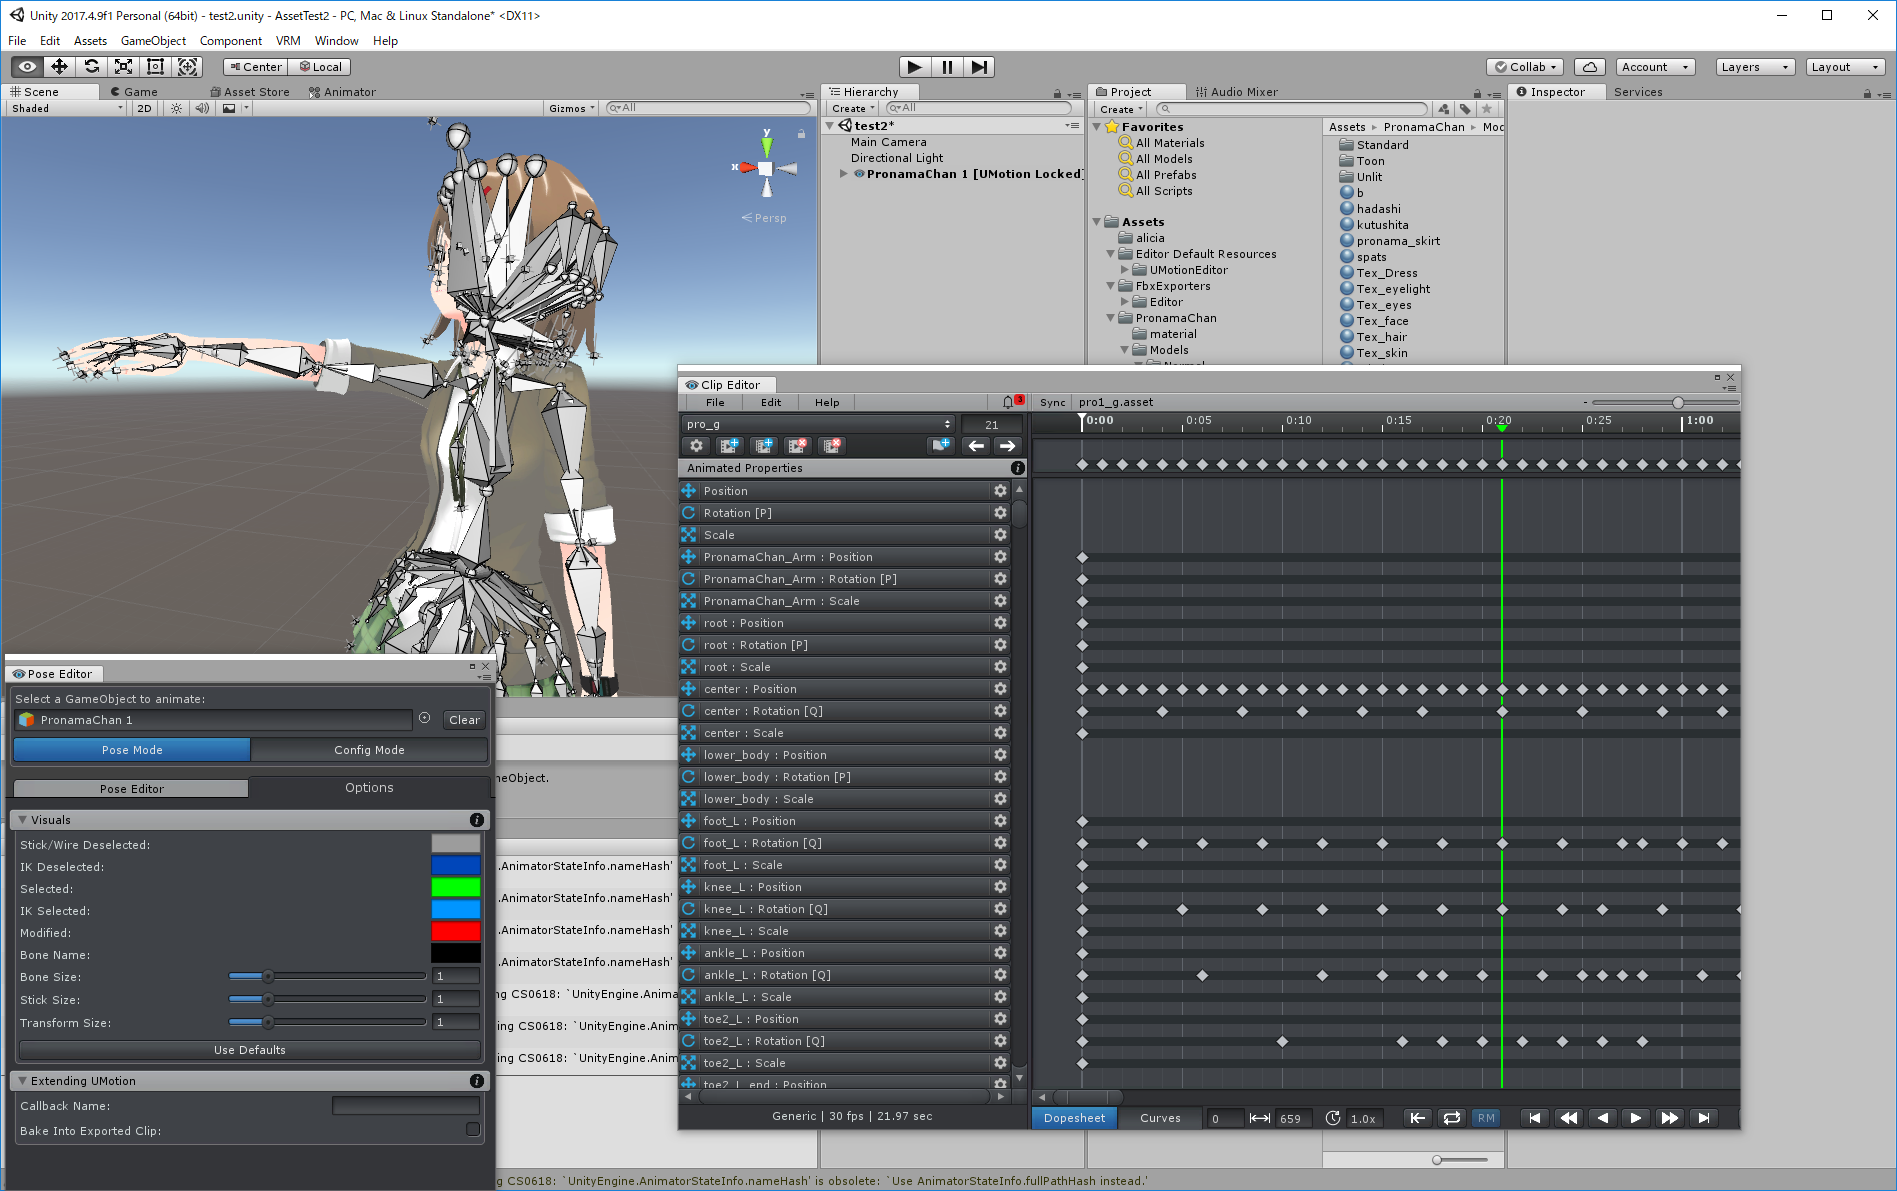Open Clip Editor settings gear icon

point(697,446)
